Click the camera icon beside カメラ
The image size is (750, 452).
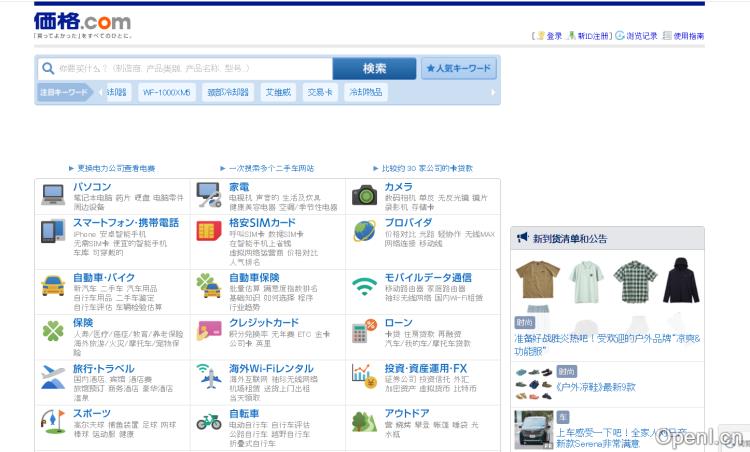tap(364, 195)
